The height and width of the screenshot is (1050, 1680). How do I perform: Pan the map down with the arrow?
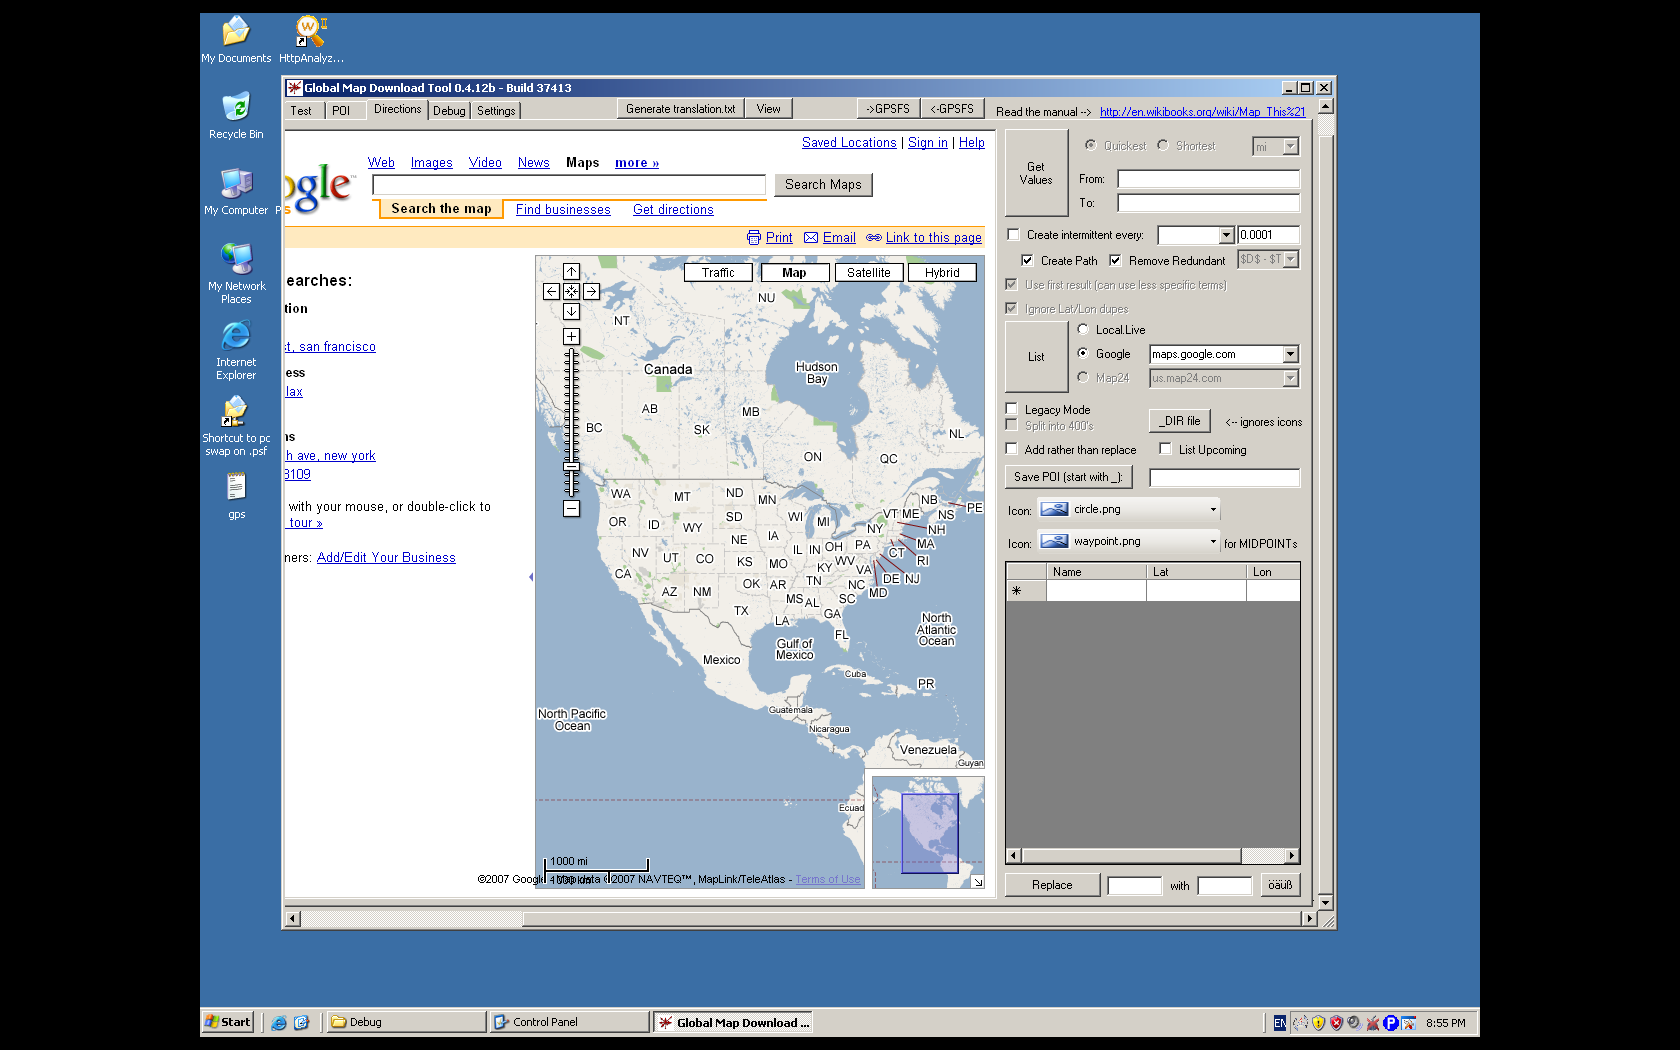click(x=571, y=312)
